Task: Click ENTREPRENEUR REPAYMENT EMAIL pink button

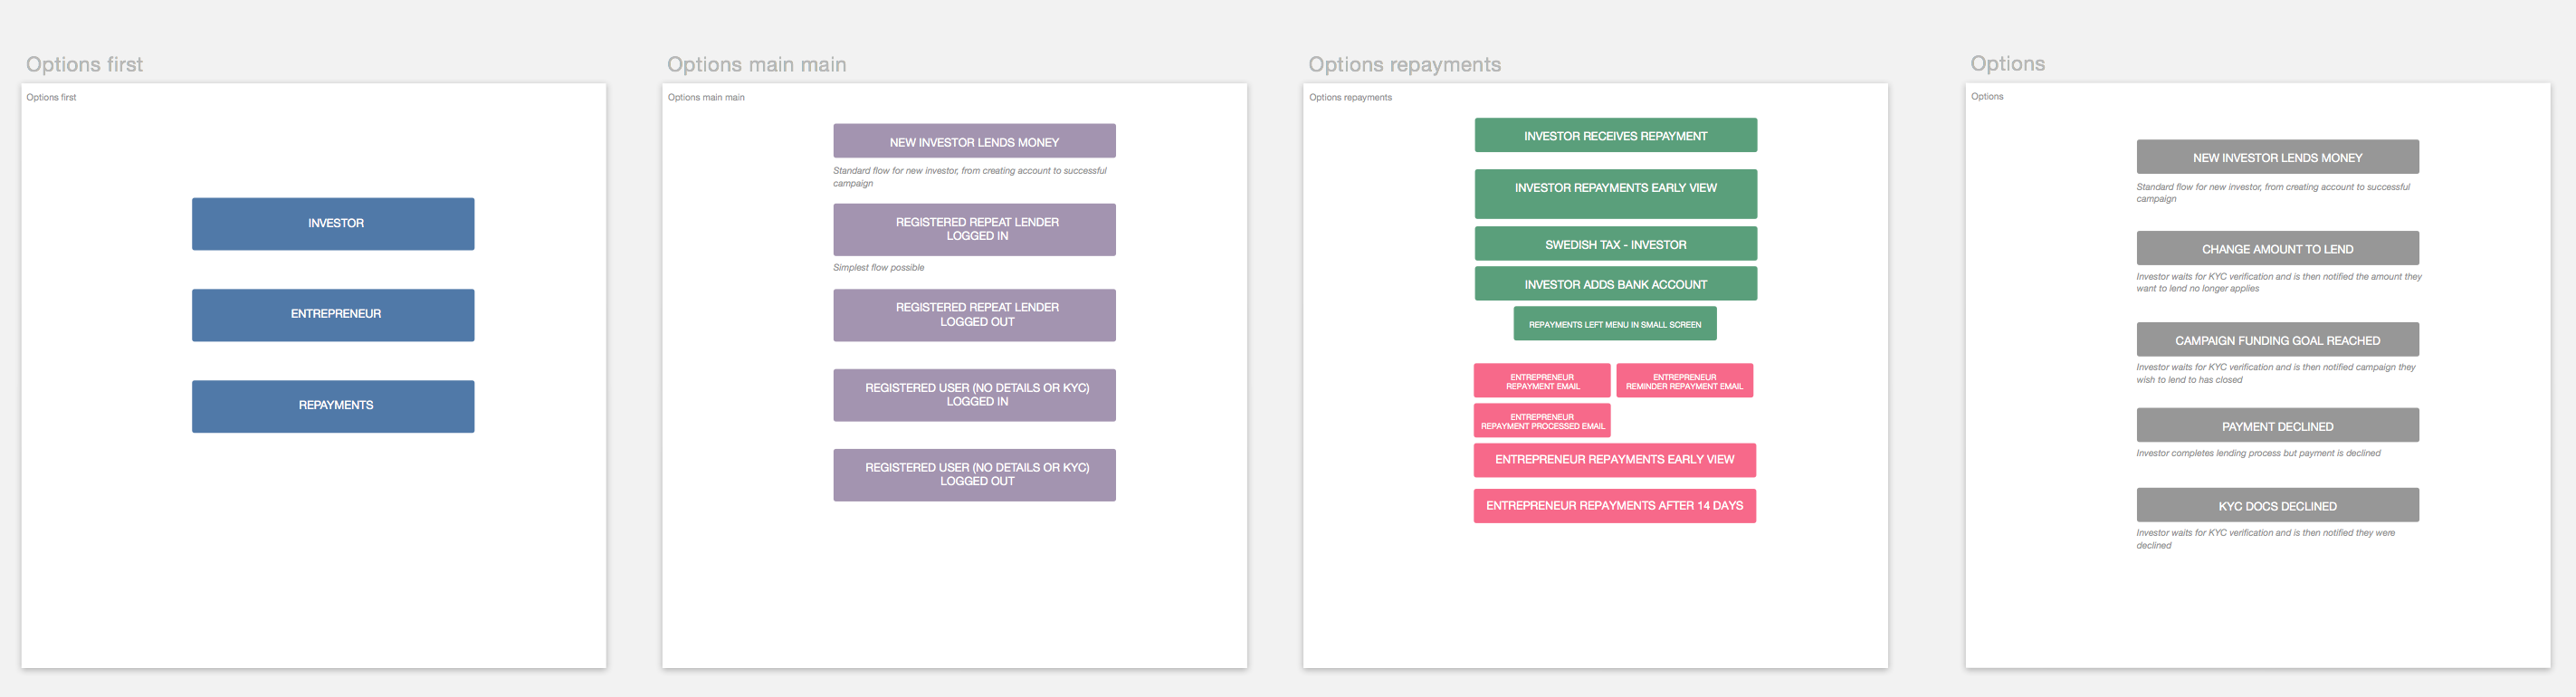Action: tap(1541, 381)
